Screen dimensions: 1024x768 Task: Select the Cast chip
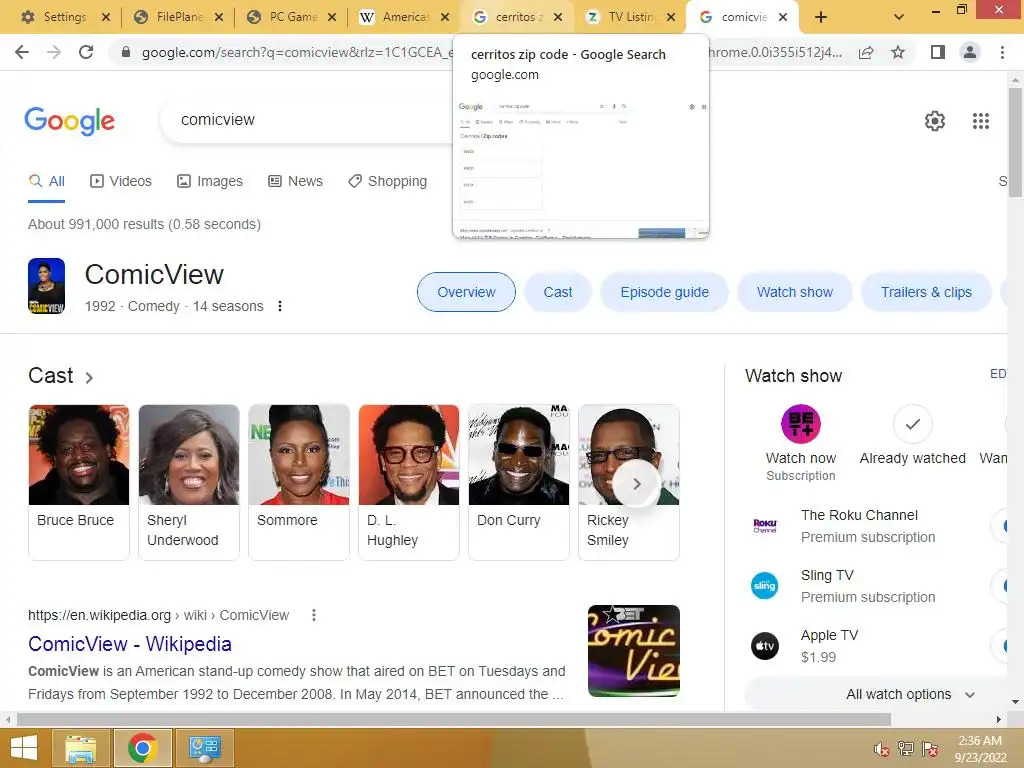pyautogui.click(x=558, y=292)
